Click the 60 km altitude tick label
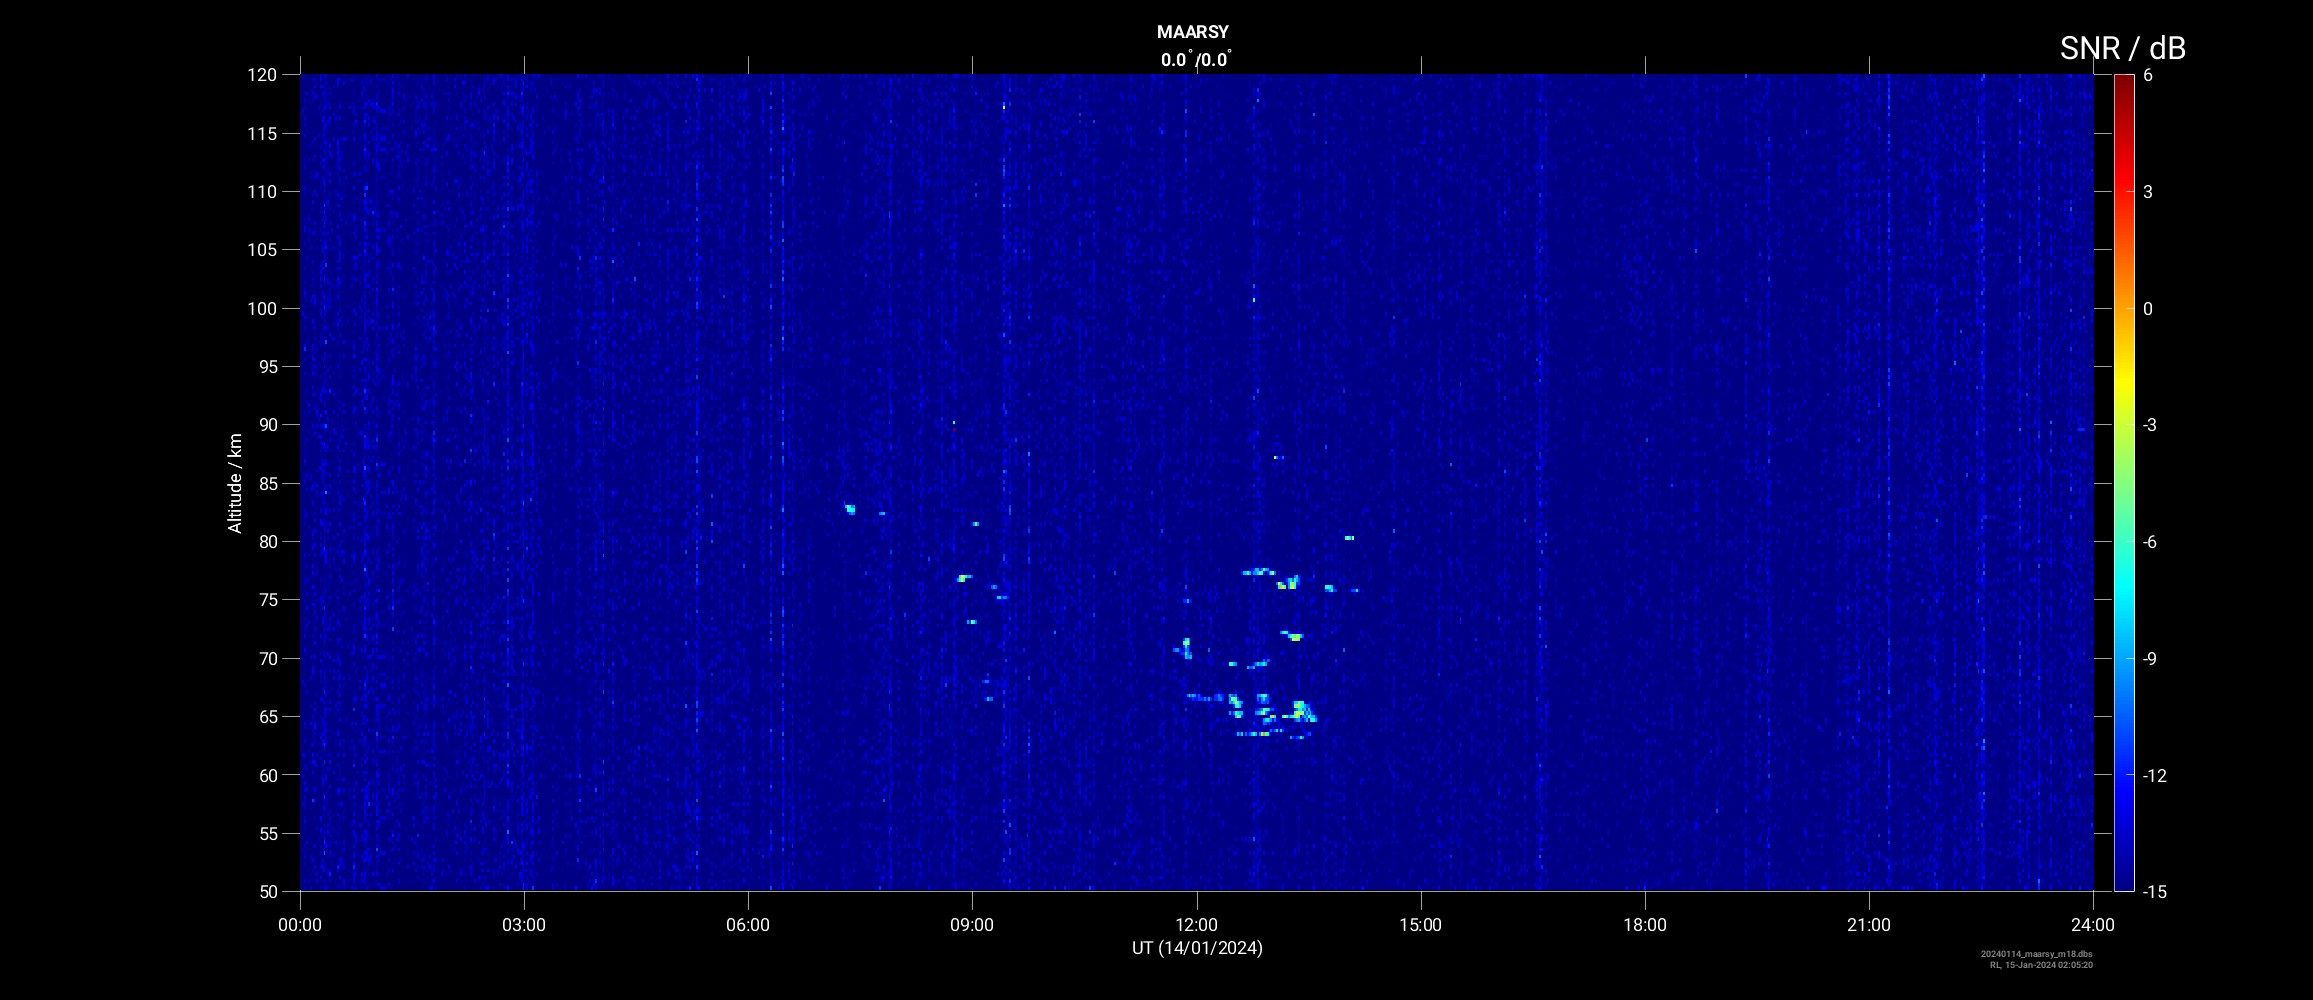This screenshot has width=2313, height=1000. click(x=267, y=775)
